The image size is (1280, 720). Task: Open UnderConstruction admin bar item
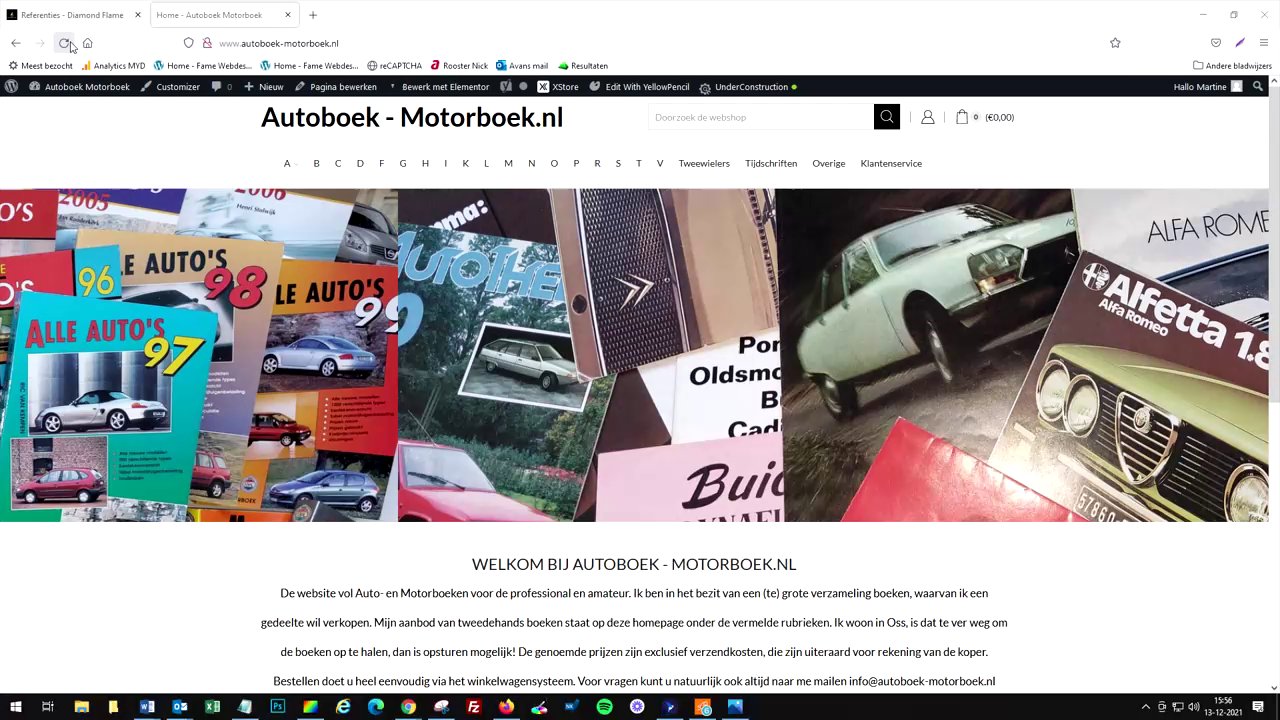(x=748, y=87)
